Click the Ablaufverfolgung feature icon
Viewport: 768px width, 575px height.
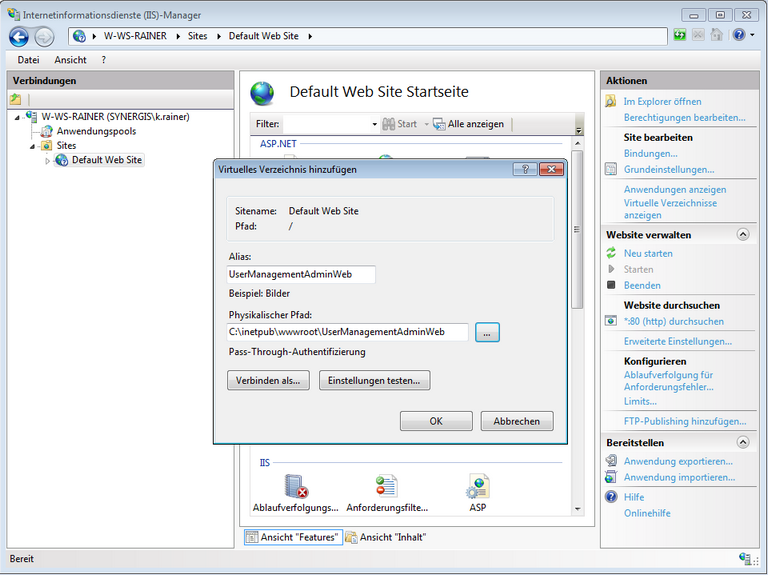click(x=296, y=487)
